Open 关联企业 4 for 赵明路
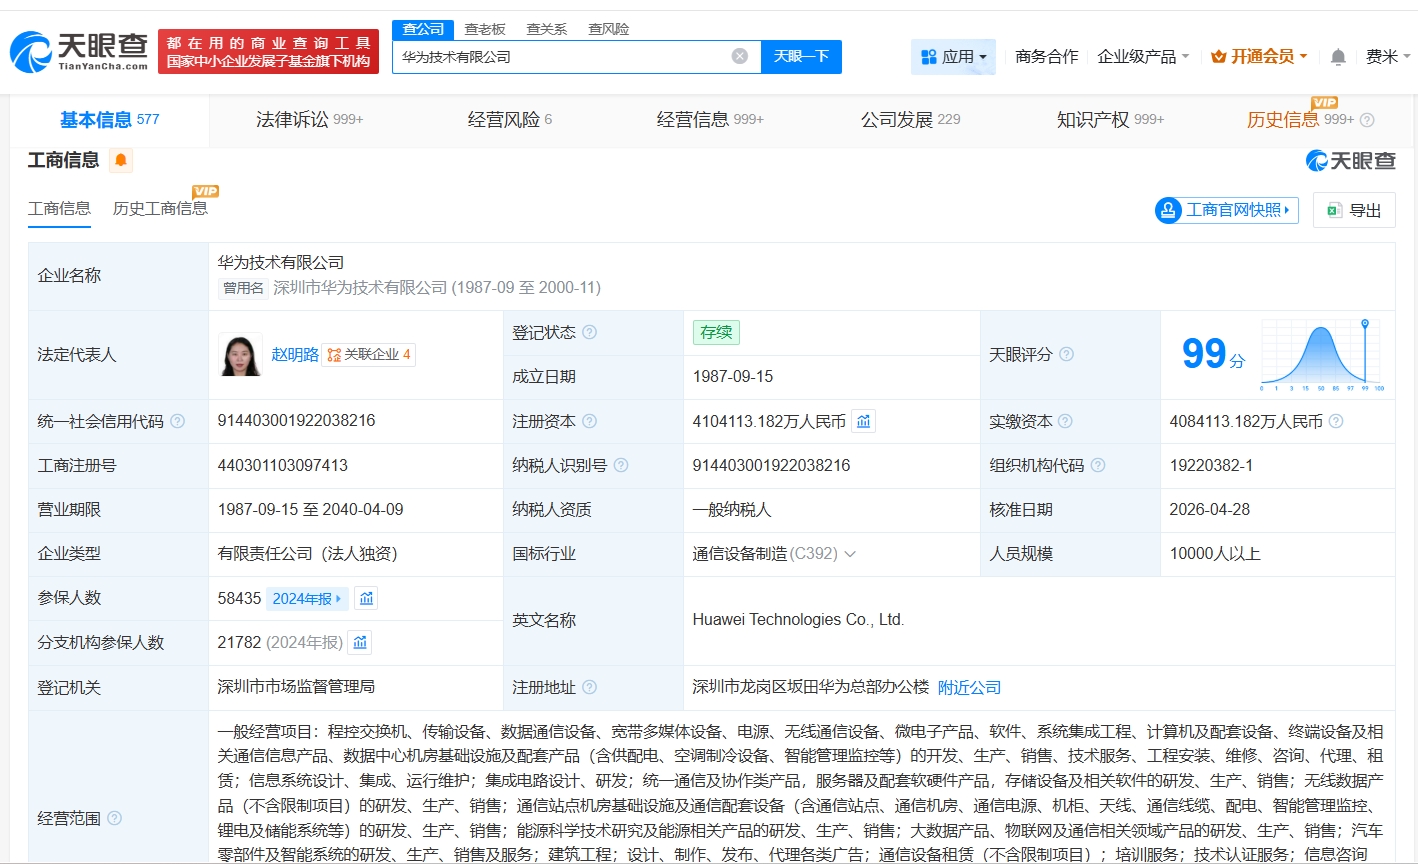Screen dimensions: 1418x864 [x=368, y=355]
